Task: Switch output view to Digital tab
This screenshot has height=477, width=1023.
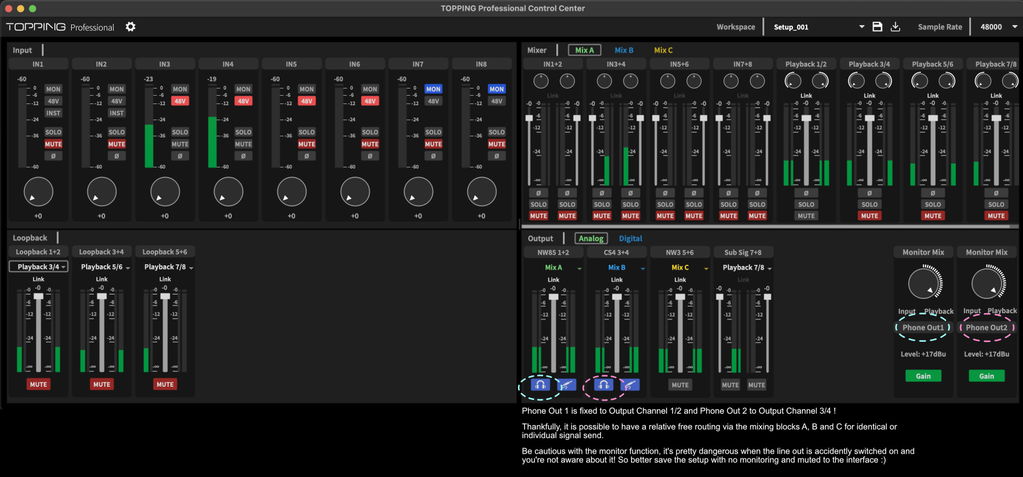Action: (630, 239)
